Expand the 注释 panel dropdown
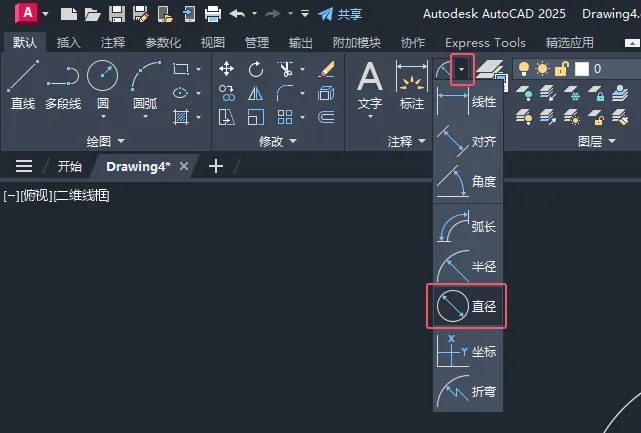Image resolution: width=641 pixels, height=433 pixels. (x=406, y=141)
